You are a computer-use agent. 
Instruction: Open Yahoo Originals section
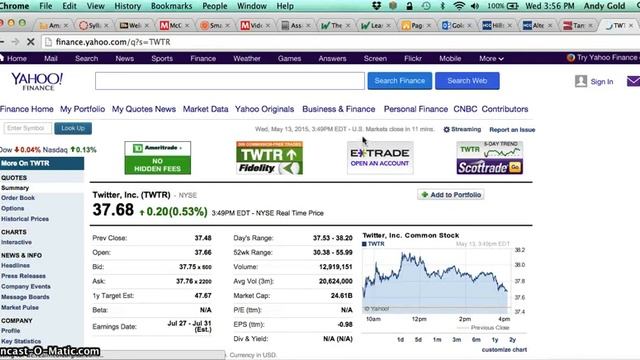click(x=264, y=109)
